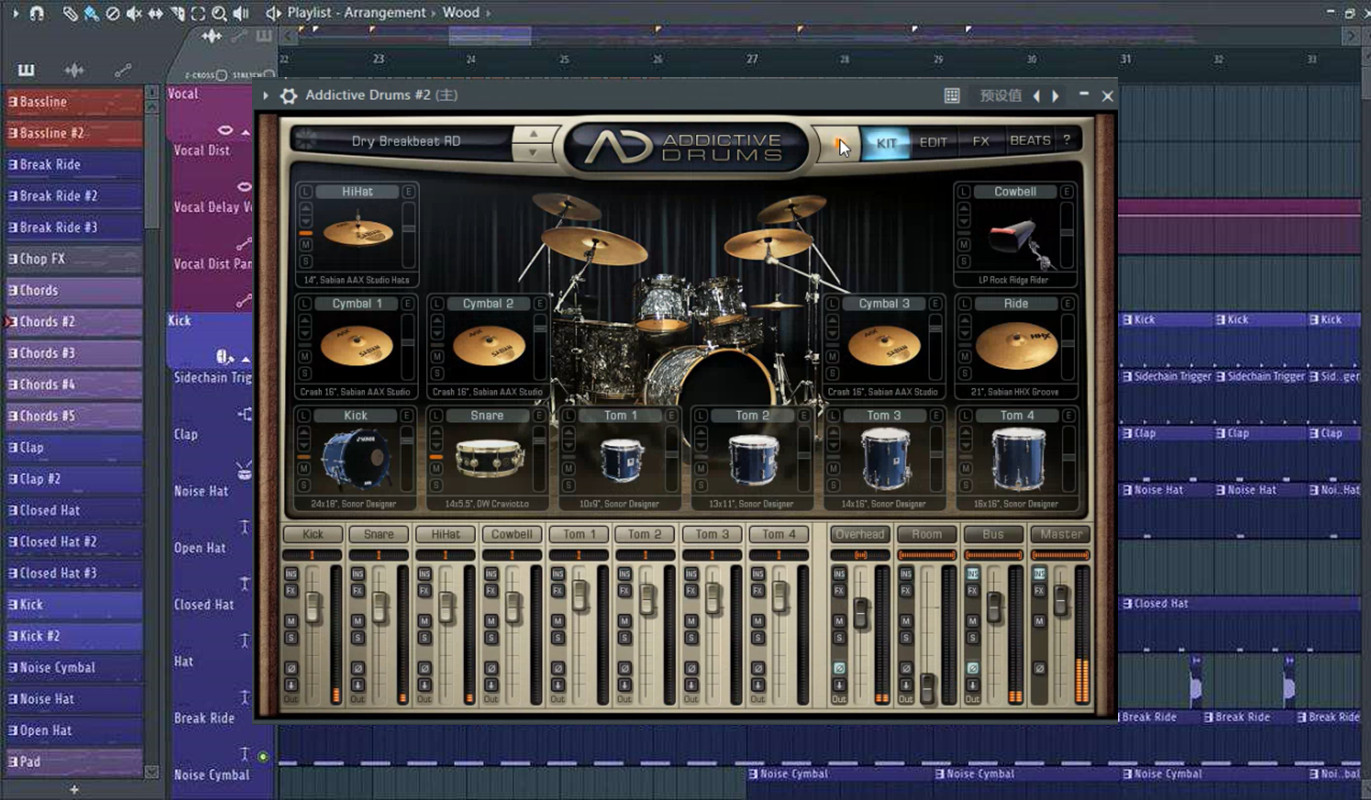Toggle the magnet snap icon in playlist toolbar
Viewport: 1371px width, 800px height.
(x=37, y=13)
